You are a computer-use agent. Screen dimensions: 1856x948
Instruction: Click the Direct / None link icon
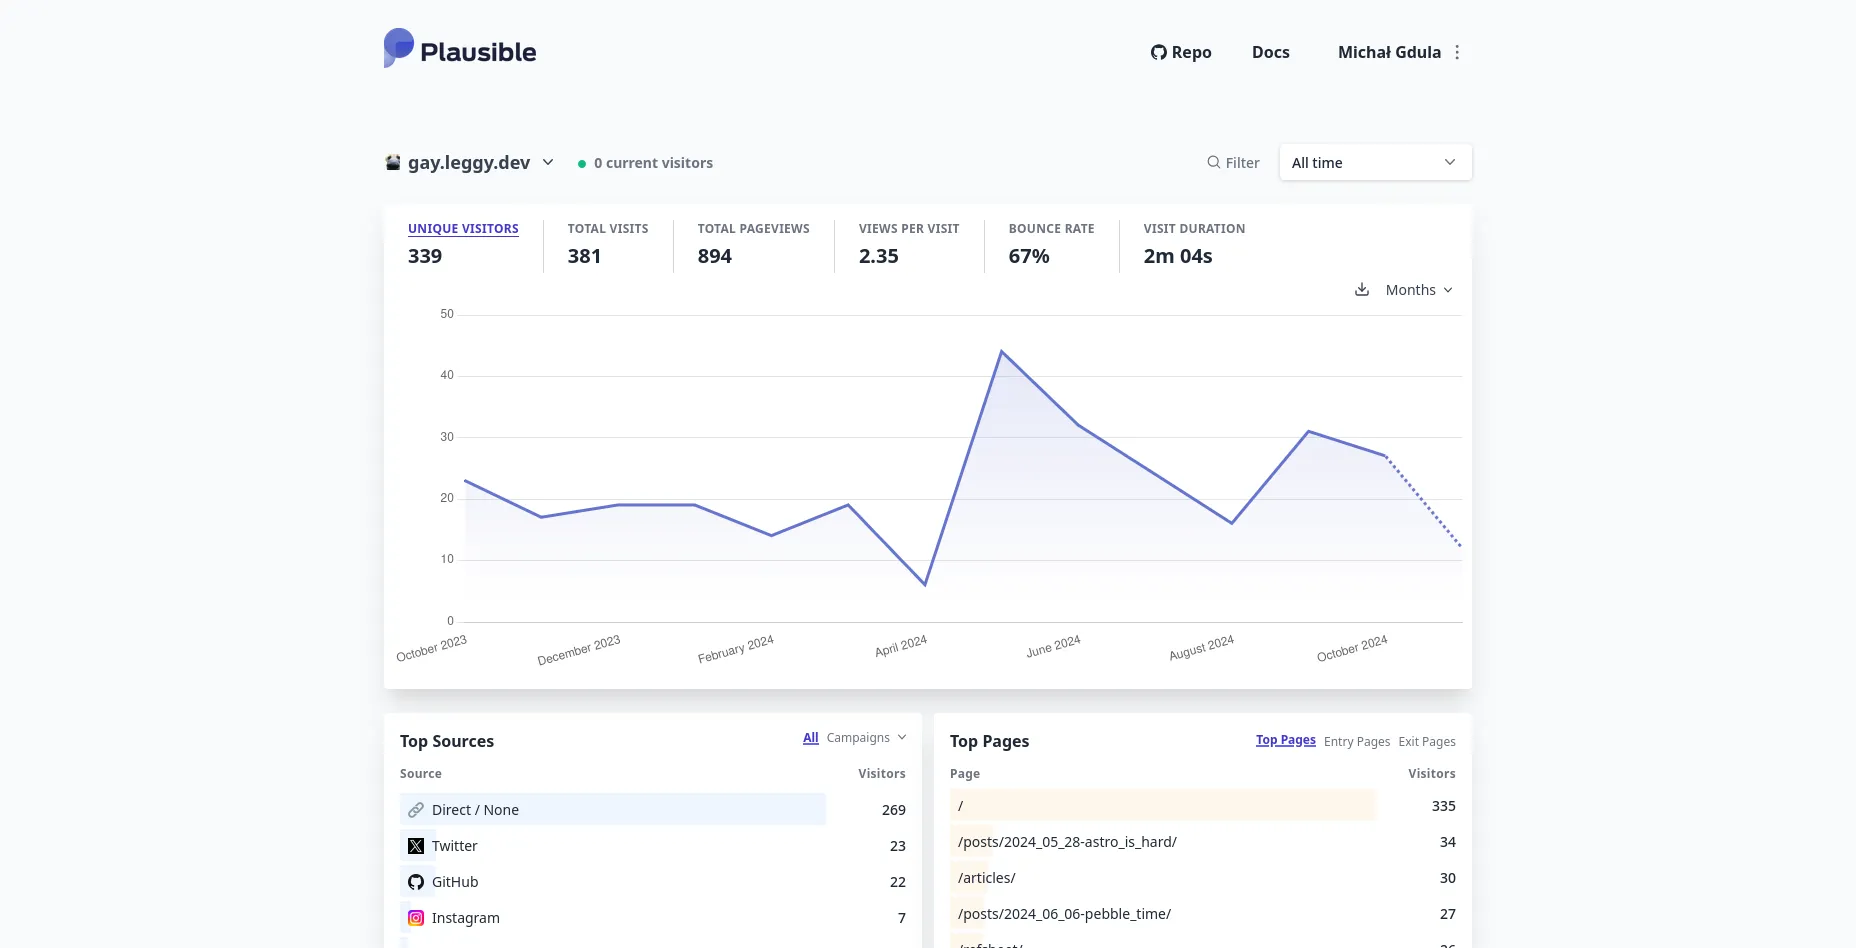416,810
